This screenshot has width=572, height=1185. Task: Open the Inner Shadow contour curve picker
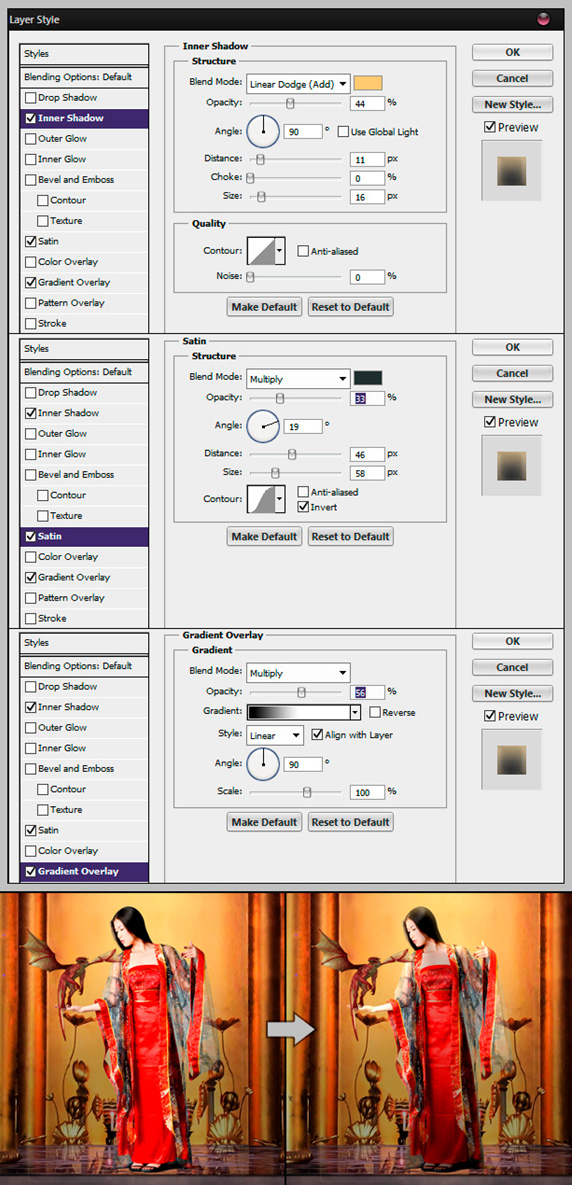[x=266, y=251]
